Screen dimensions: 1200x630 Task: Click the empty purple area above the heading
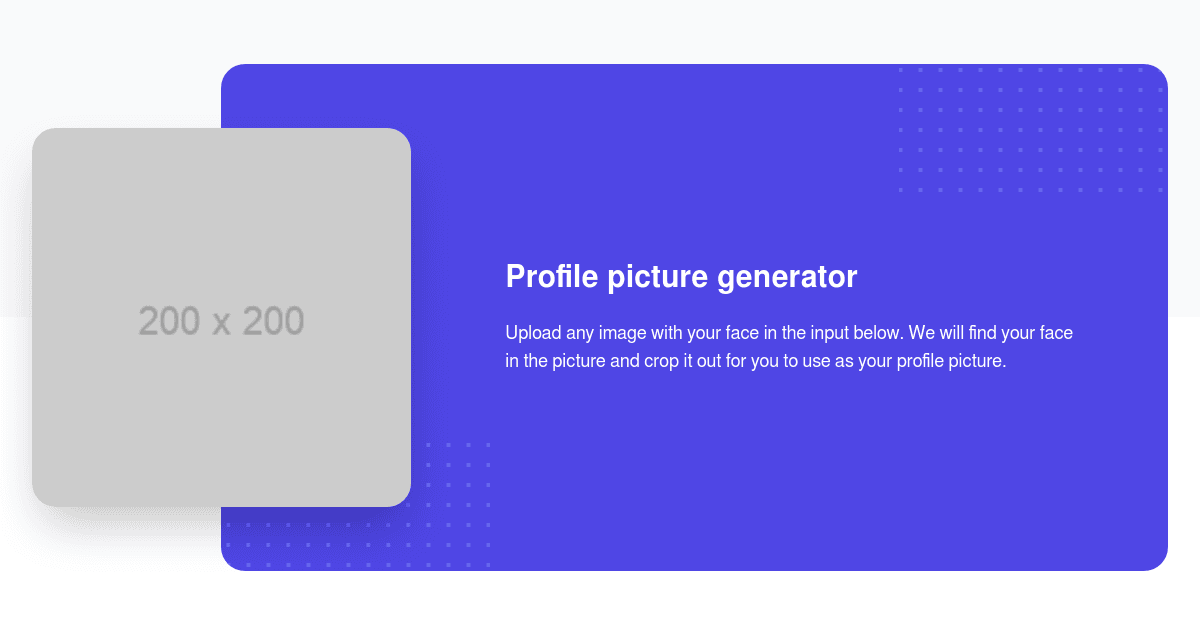tap(680, 160)
